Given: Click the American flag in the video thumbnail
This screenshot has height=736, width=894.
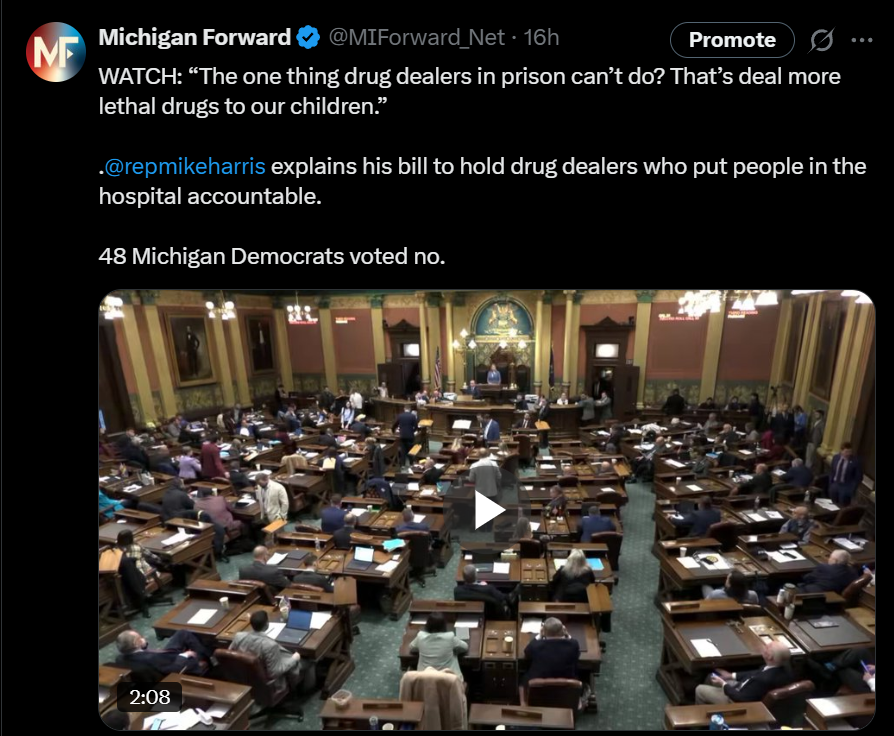Looking at the screenshot, I should click(438, 368).
